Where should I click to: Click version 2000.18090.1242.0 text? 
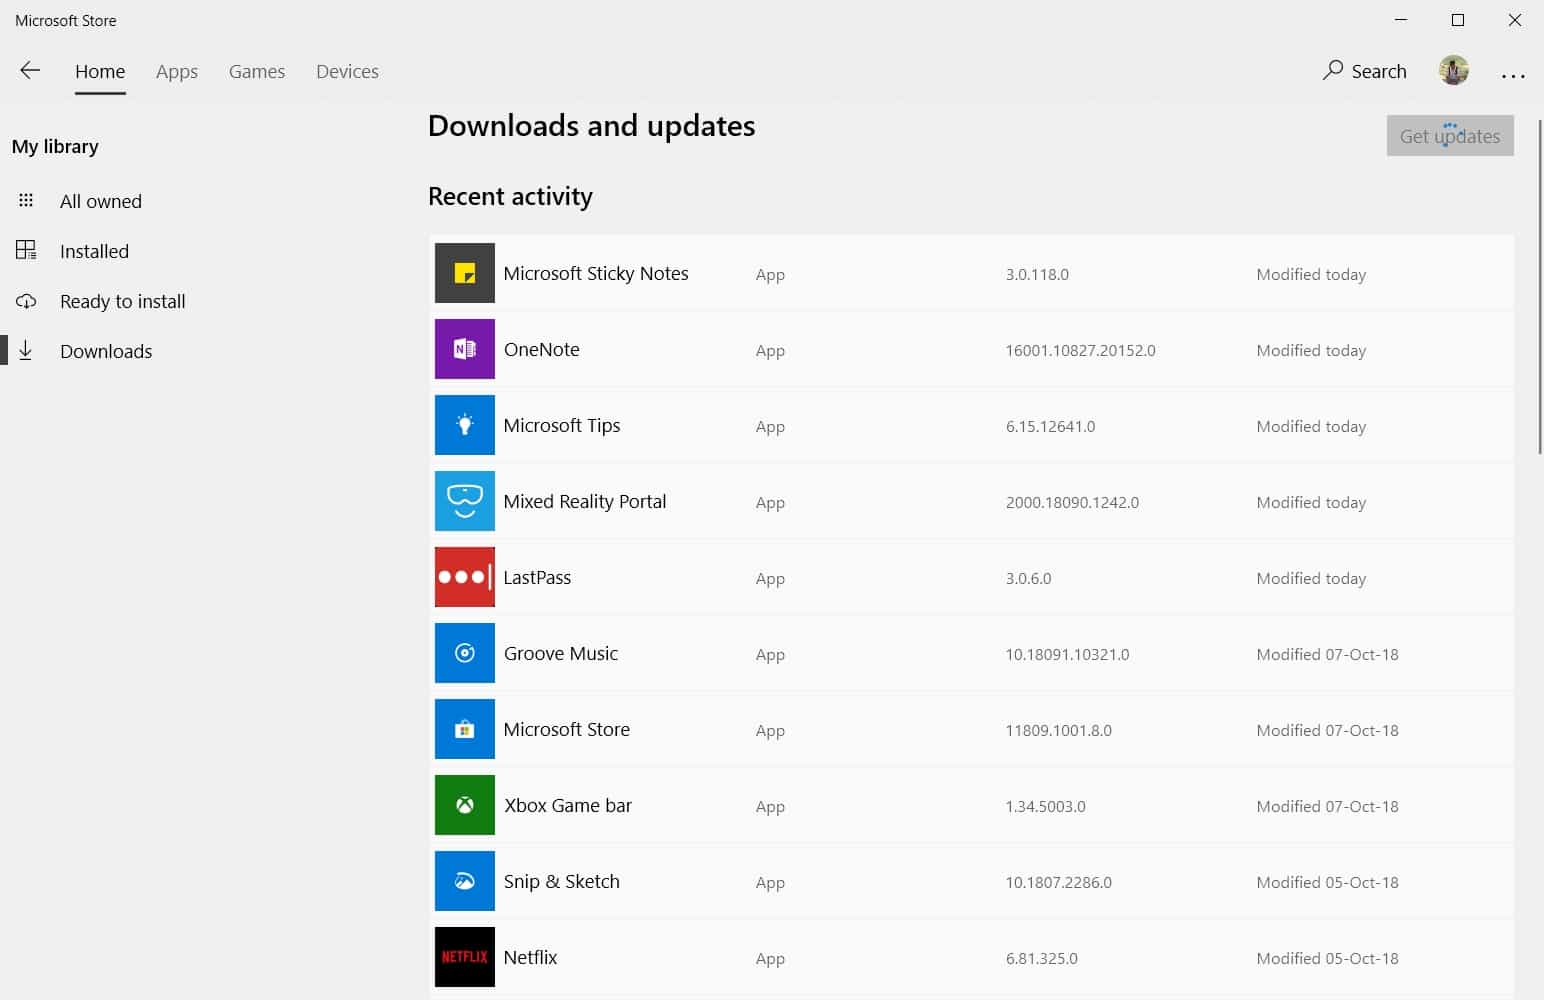(1072, 502)
